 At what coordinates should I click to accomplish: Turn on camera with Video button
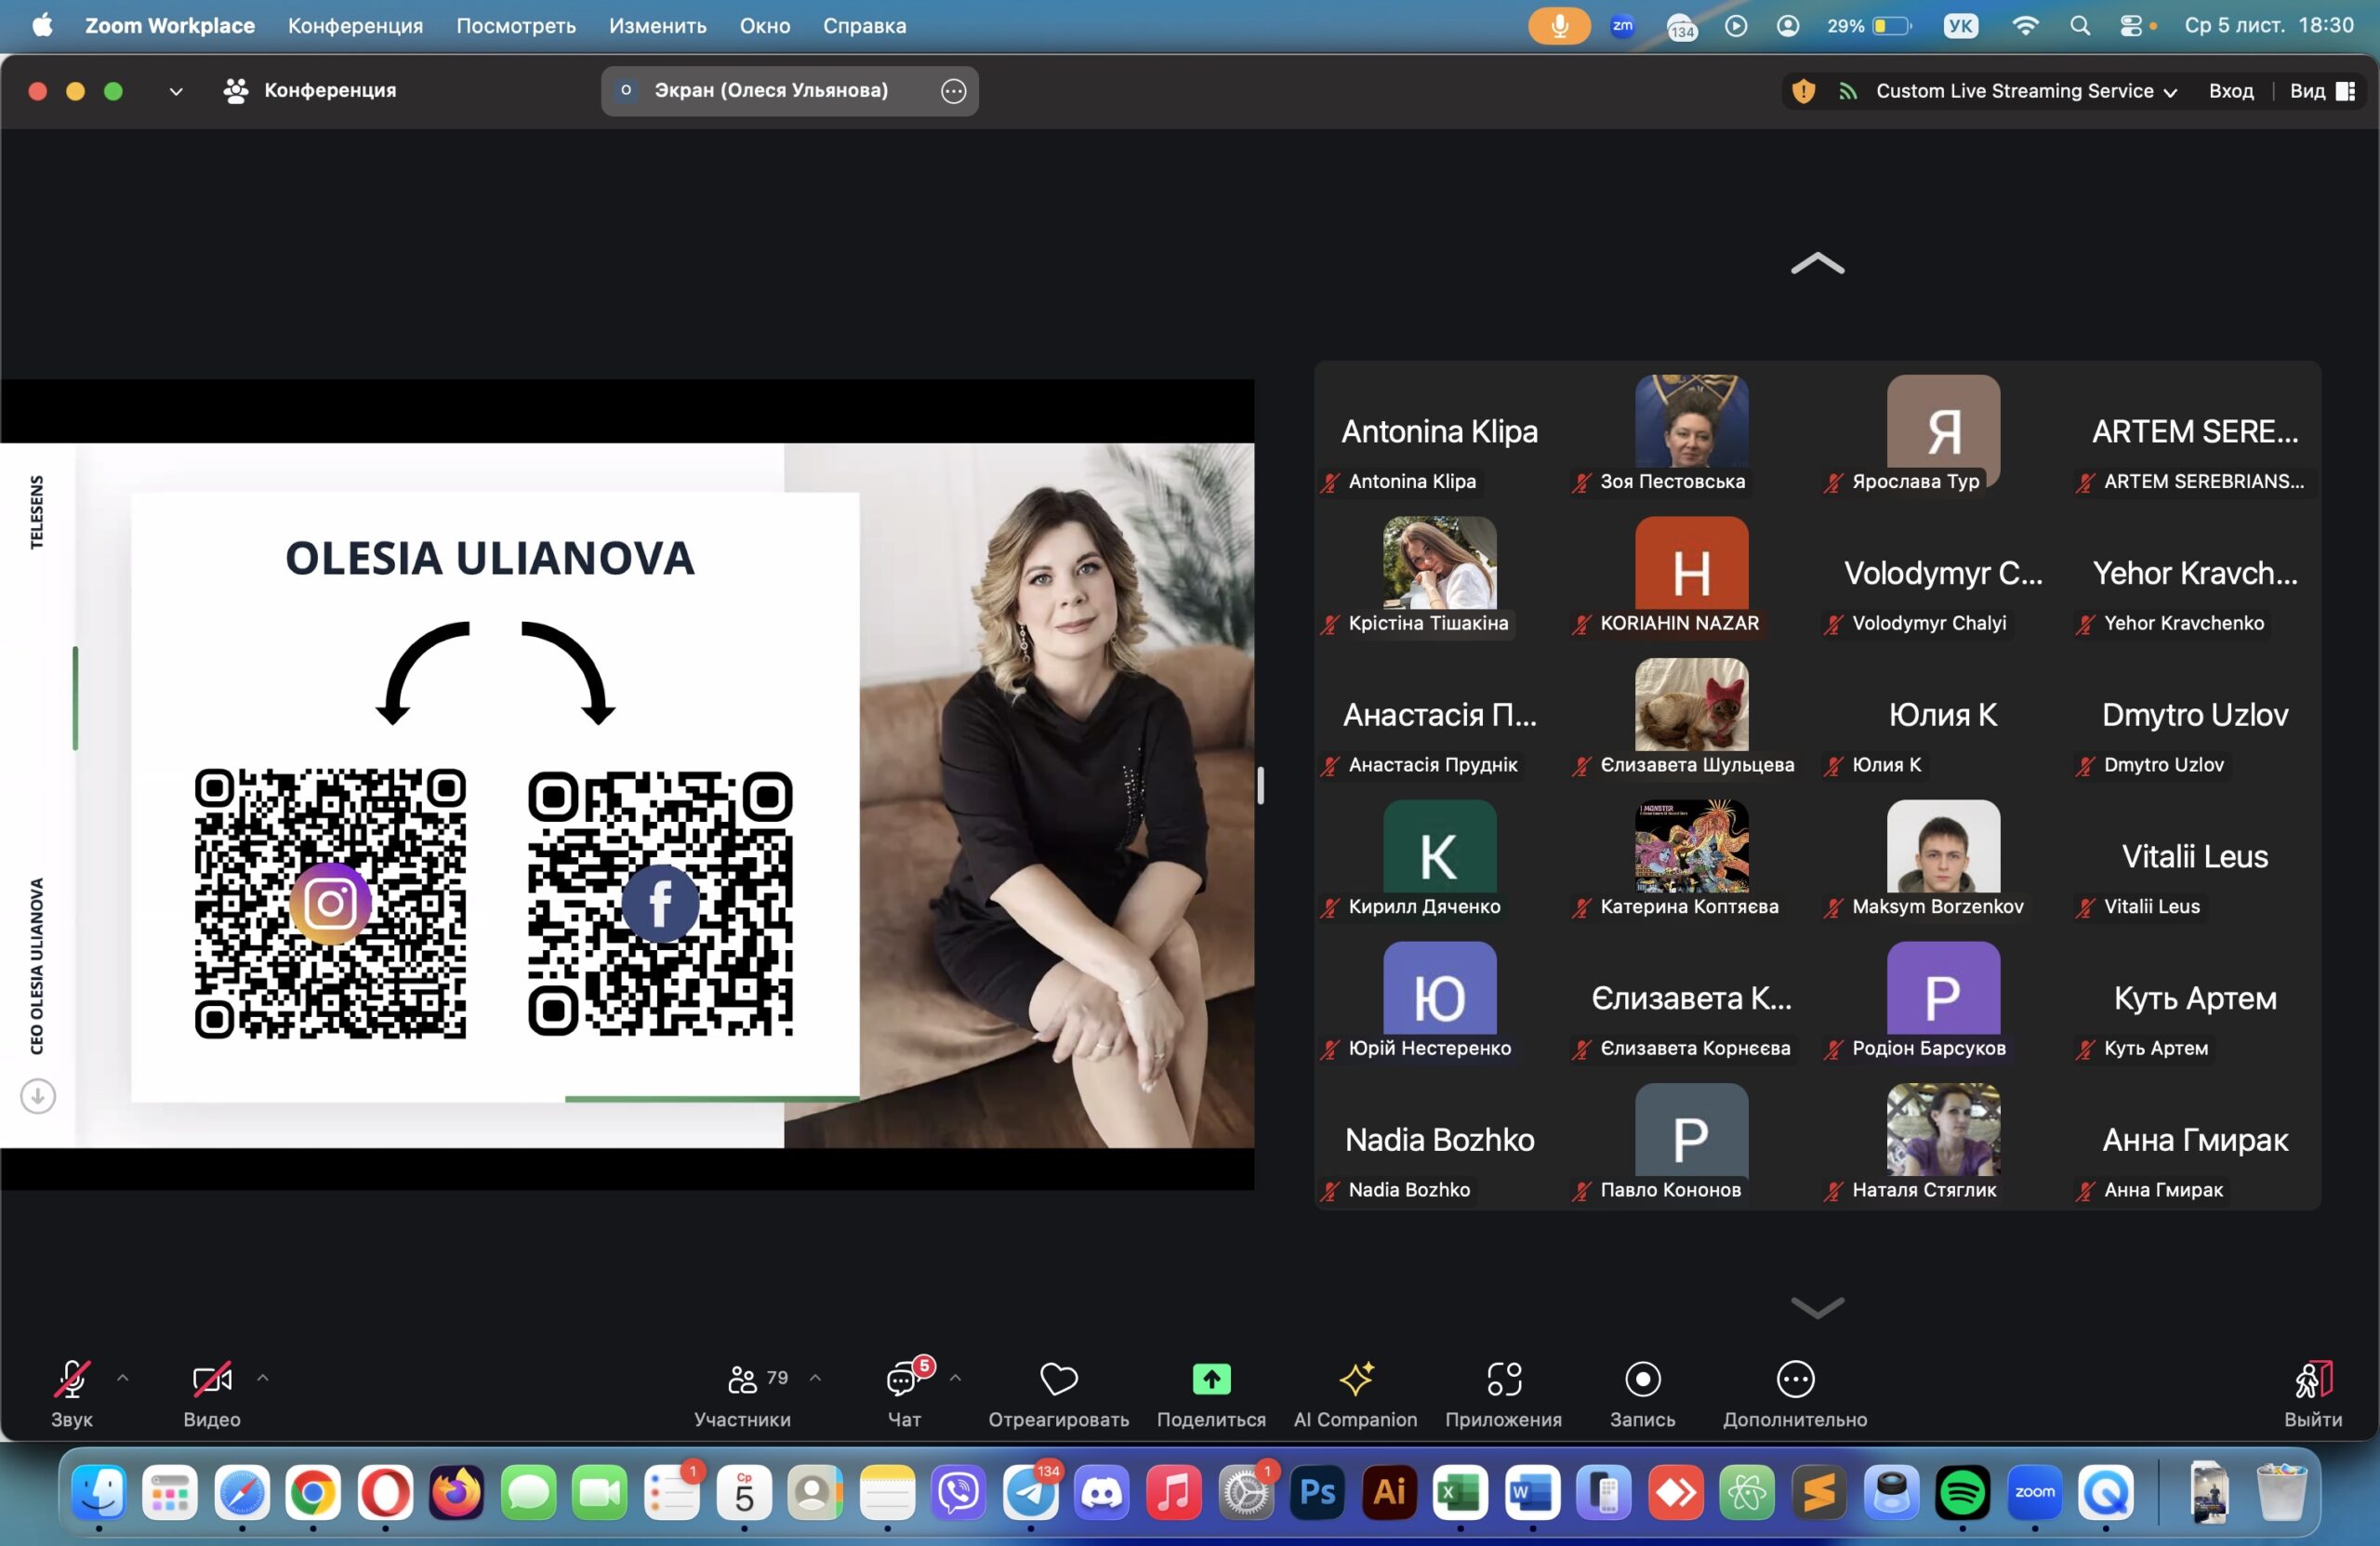point(211,1379)
